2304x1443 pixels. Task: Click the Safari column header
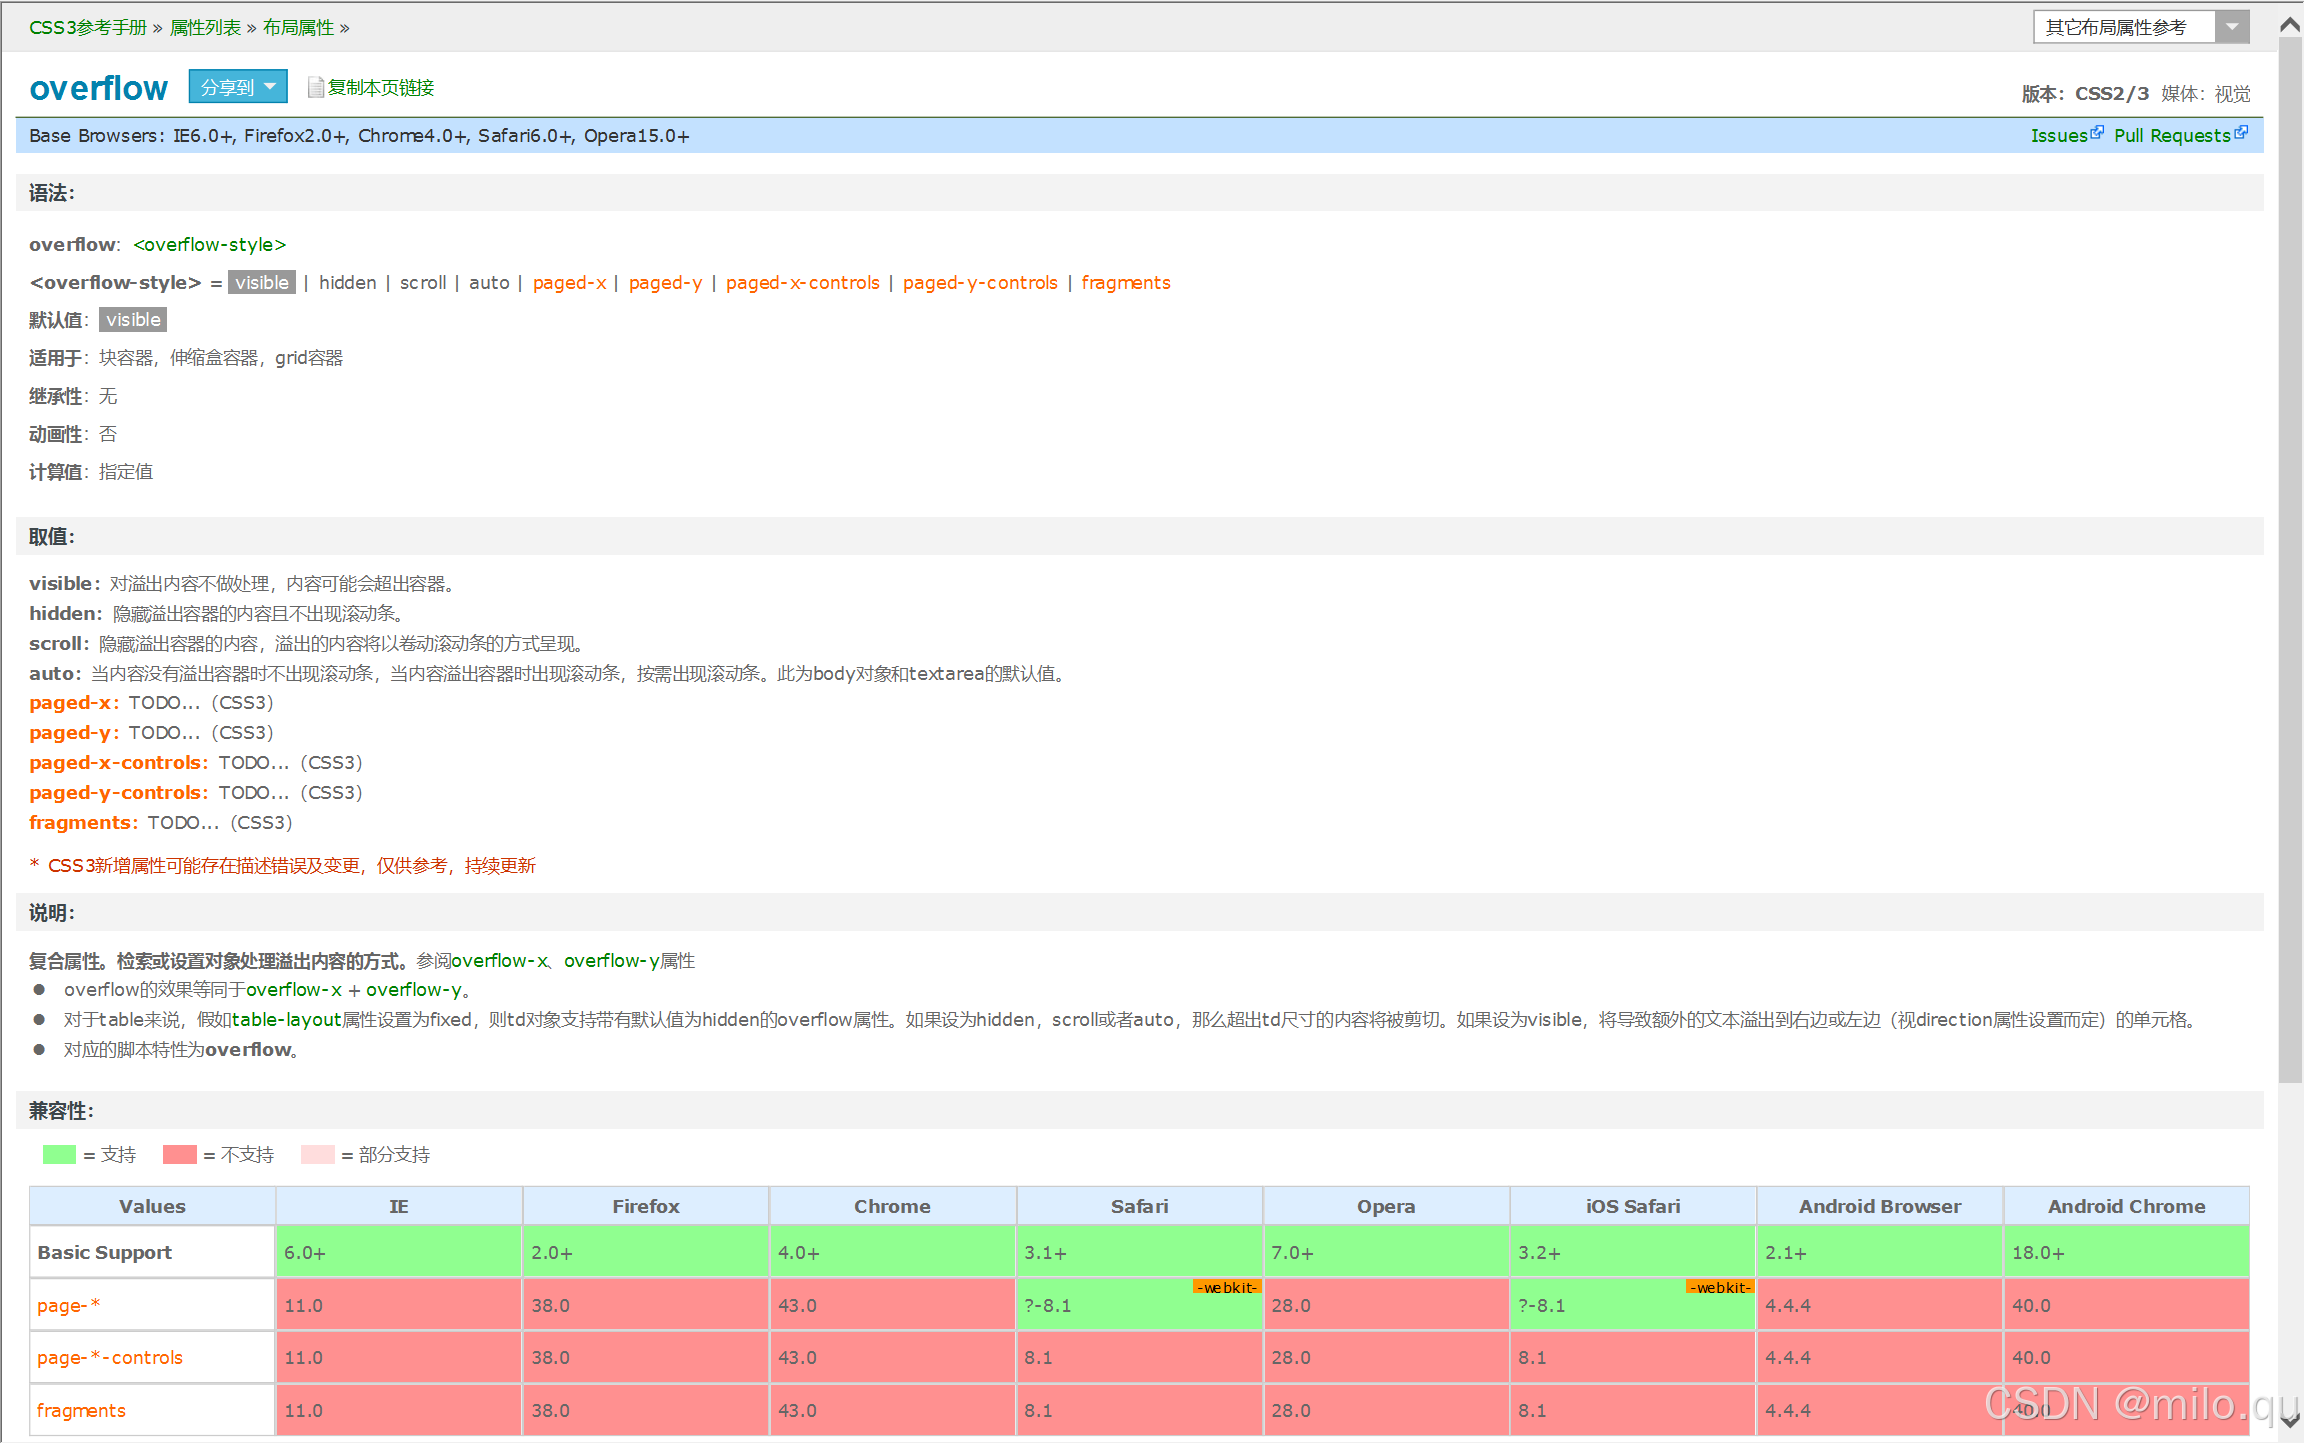point(1139,1206)
